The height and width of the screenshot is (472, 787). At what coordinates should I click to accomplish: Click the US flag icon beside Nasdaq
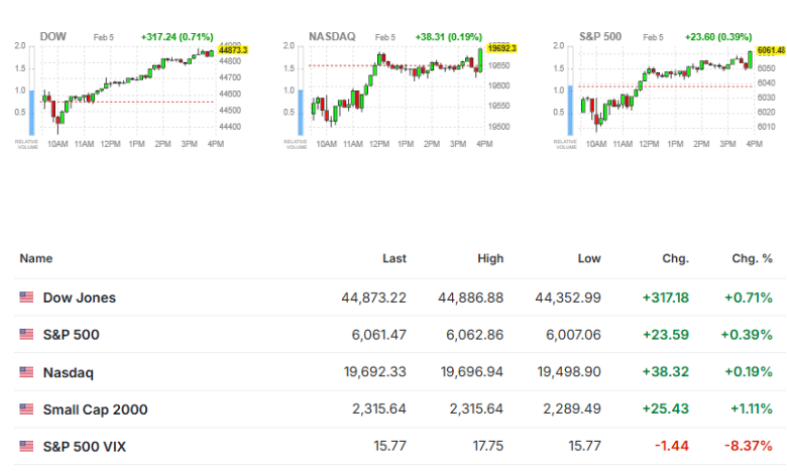coord(27,372)
